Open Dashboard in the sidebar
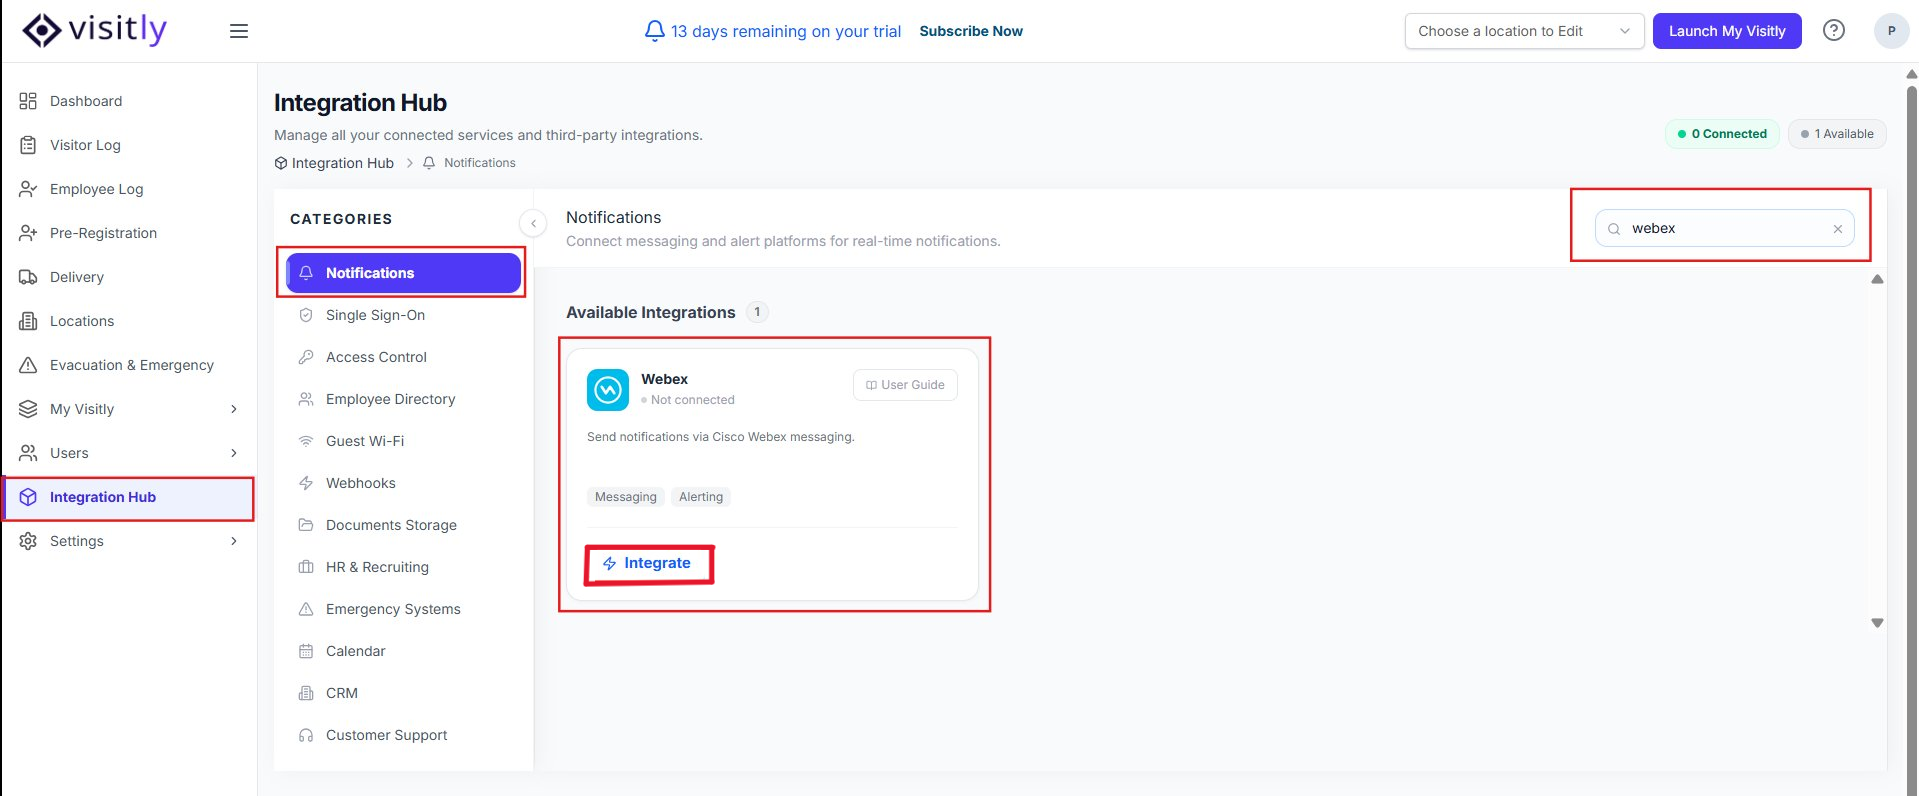1919x796 pixels. tap(128, 101)
